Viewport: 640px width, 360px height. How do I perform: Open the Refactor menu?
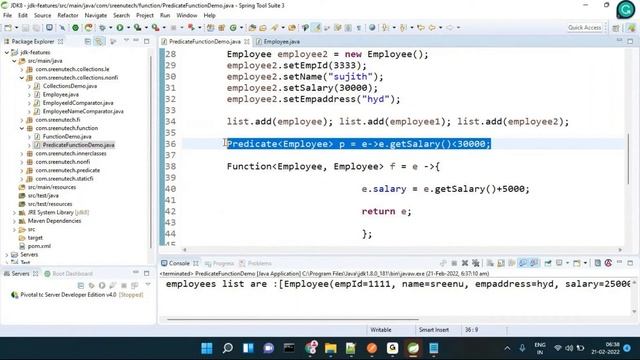tap(68, 15)
